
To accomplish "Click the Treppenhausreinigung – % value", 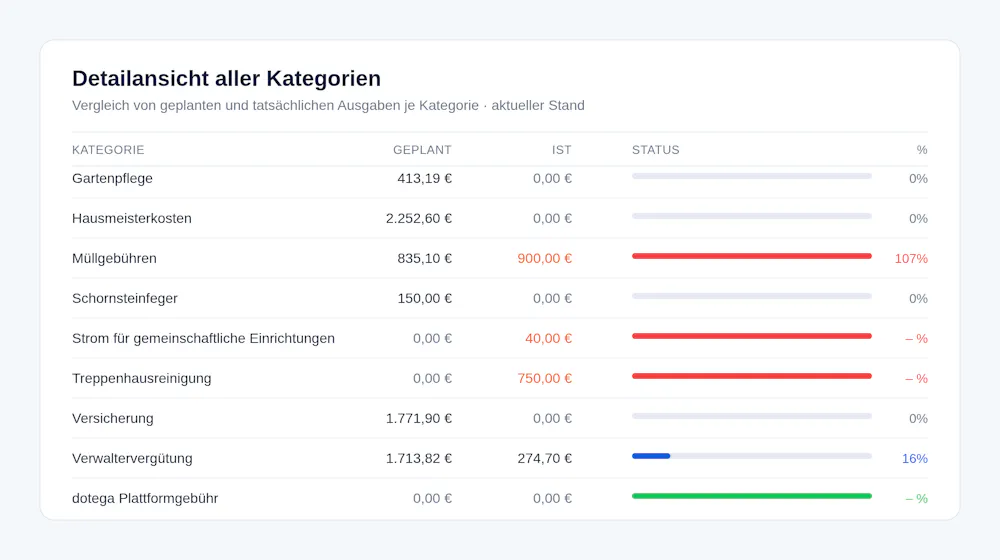I will 916,378.
